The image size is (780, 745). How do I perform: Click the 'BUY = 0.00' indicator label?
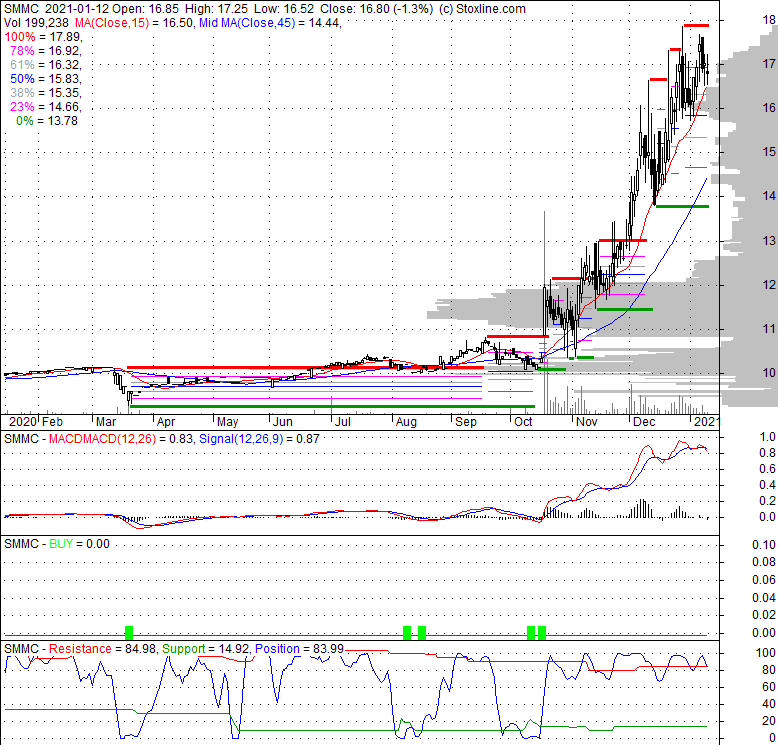(x=79, y=544)
